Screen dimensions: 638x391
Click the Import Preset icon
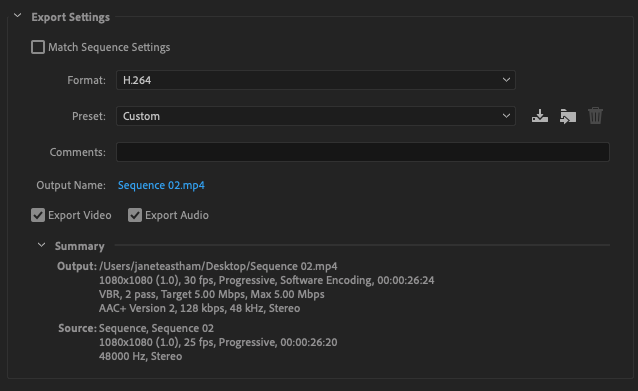(568, 116)
